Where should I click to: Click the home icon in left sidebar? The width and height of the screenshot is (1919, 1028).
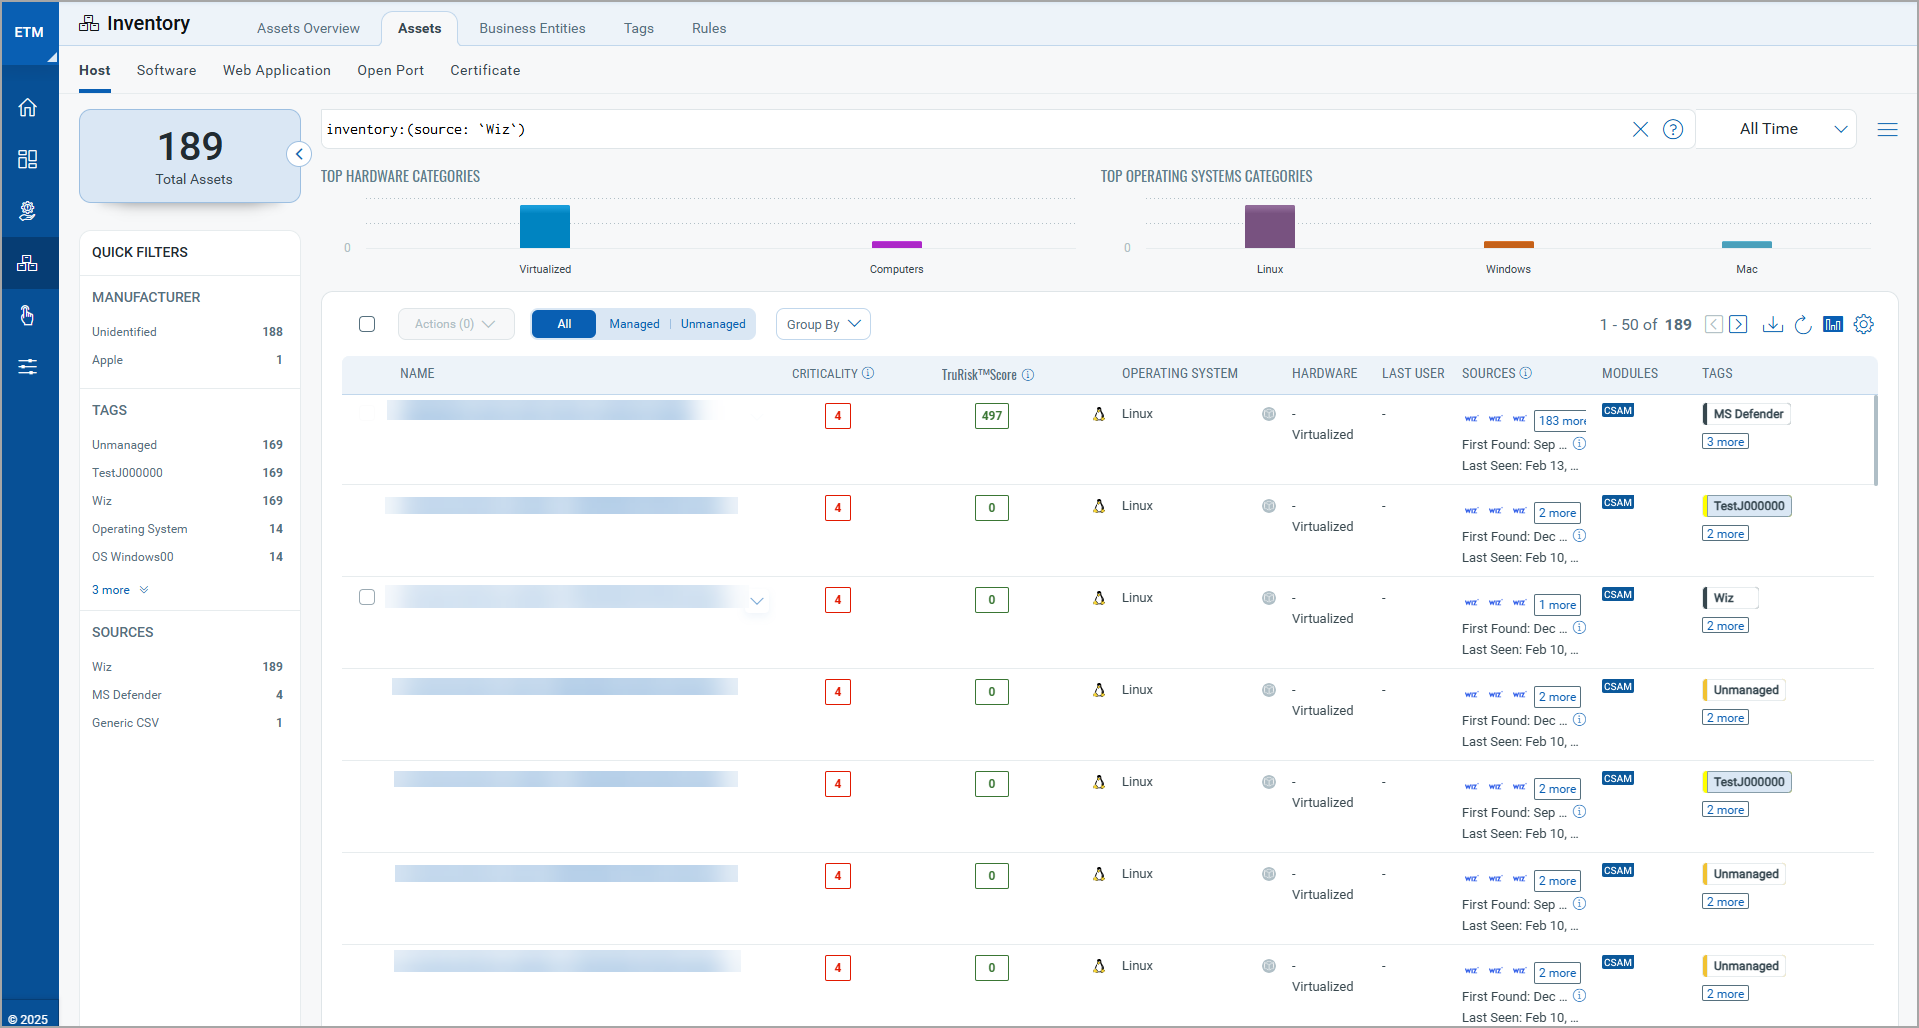(x=28, y=108)
